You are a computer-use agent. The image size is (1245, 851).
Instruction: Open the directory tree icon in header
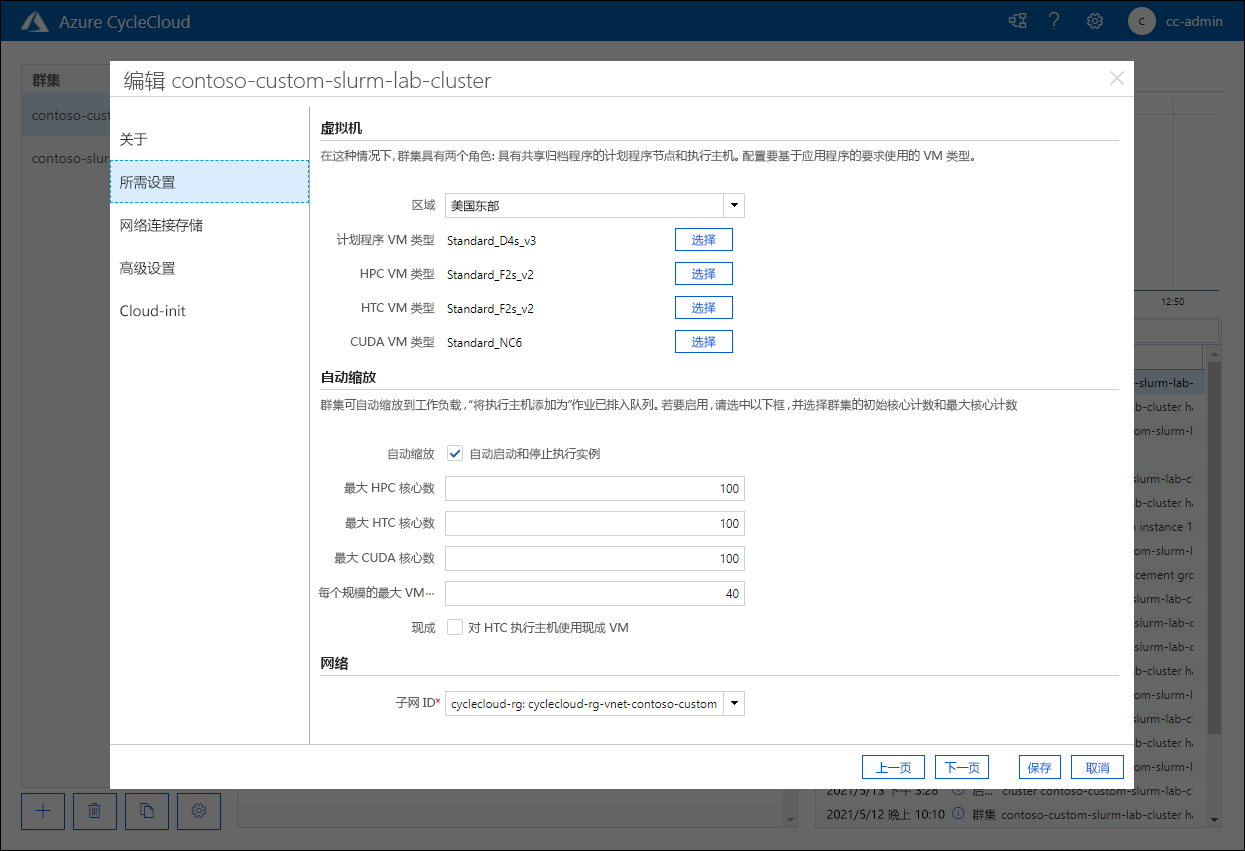pos(1018,21)
